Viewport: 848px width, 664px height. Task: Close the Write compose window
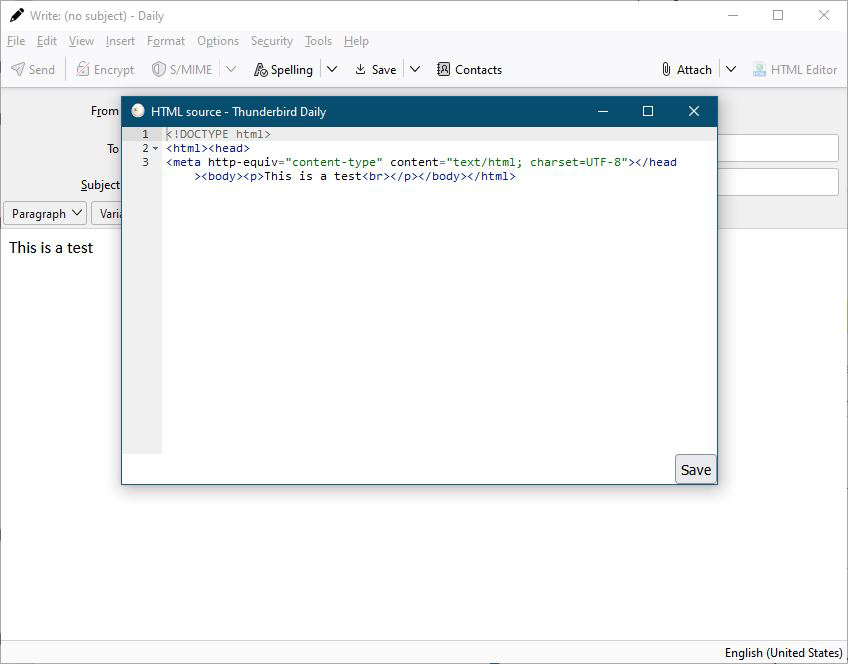(x=824, y=15)
